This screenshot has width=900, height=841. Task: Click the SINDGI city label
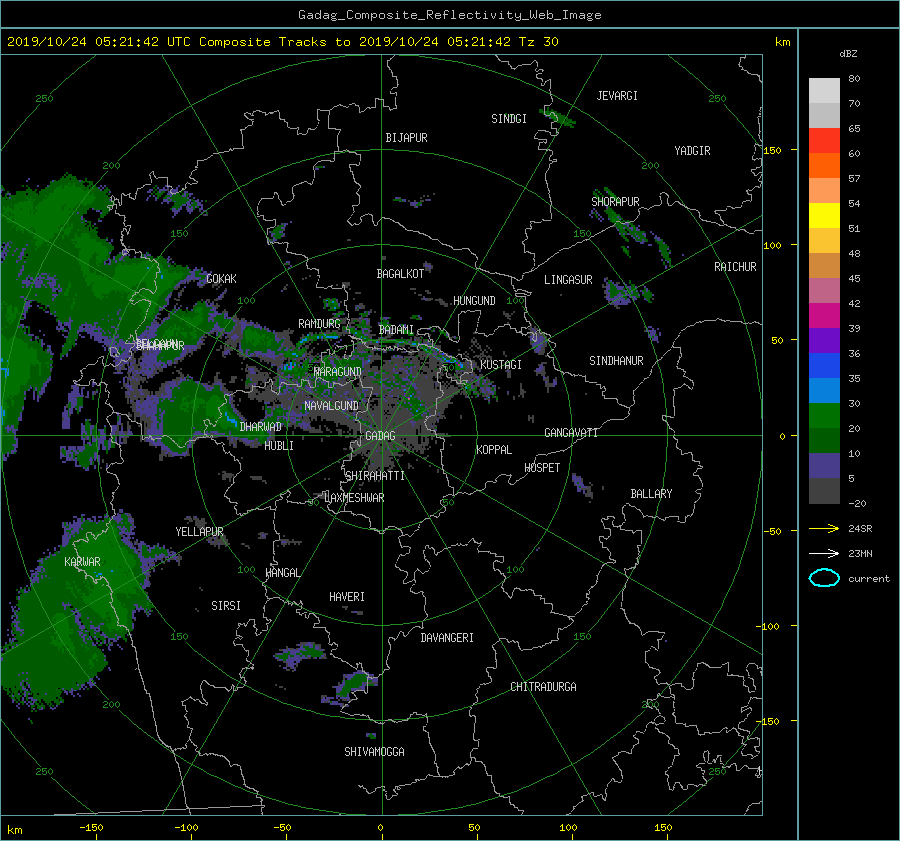509,119
